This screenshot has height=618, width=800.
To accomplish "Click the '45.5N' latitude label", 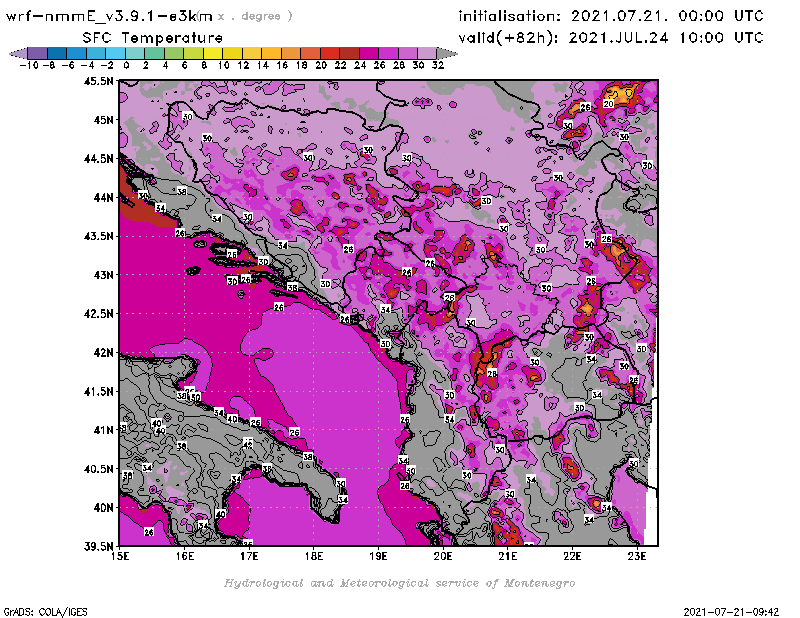I will (98, 81).
